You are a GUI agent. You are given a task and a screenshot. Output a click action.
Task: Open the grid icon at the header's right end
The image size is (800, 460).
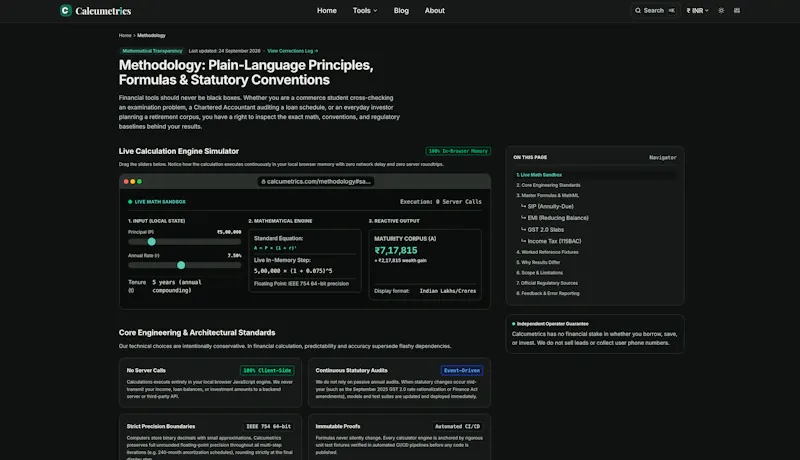(x=737, y=10)
